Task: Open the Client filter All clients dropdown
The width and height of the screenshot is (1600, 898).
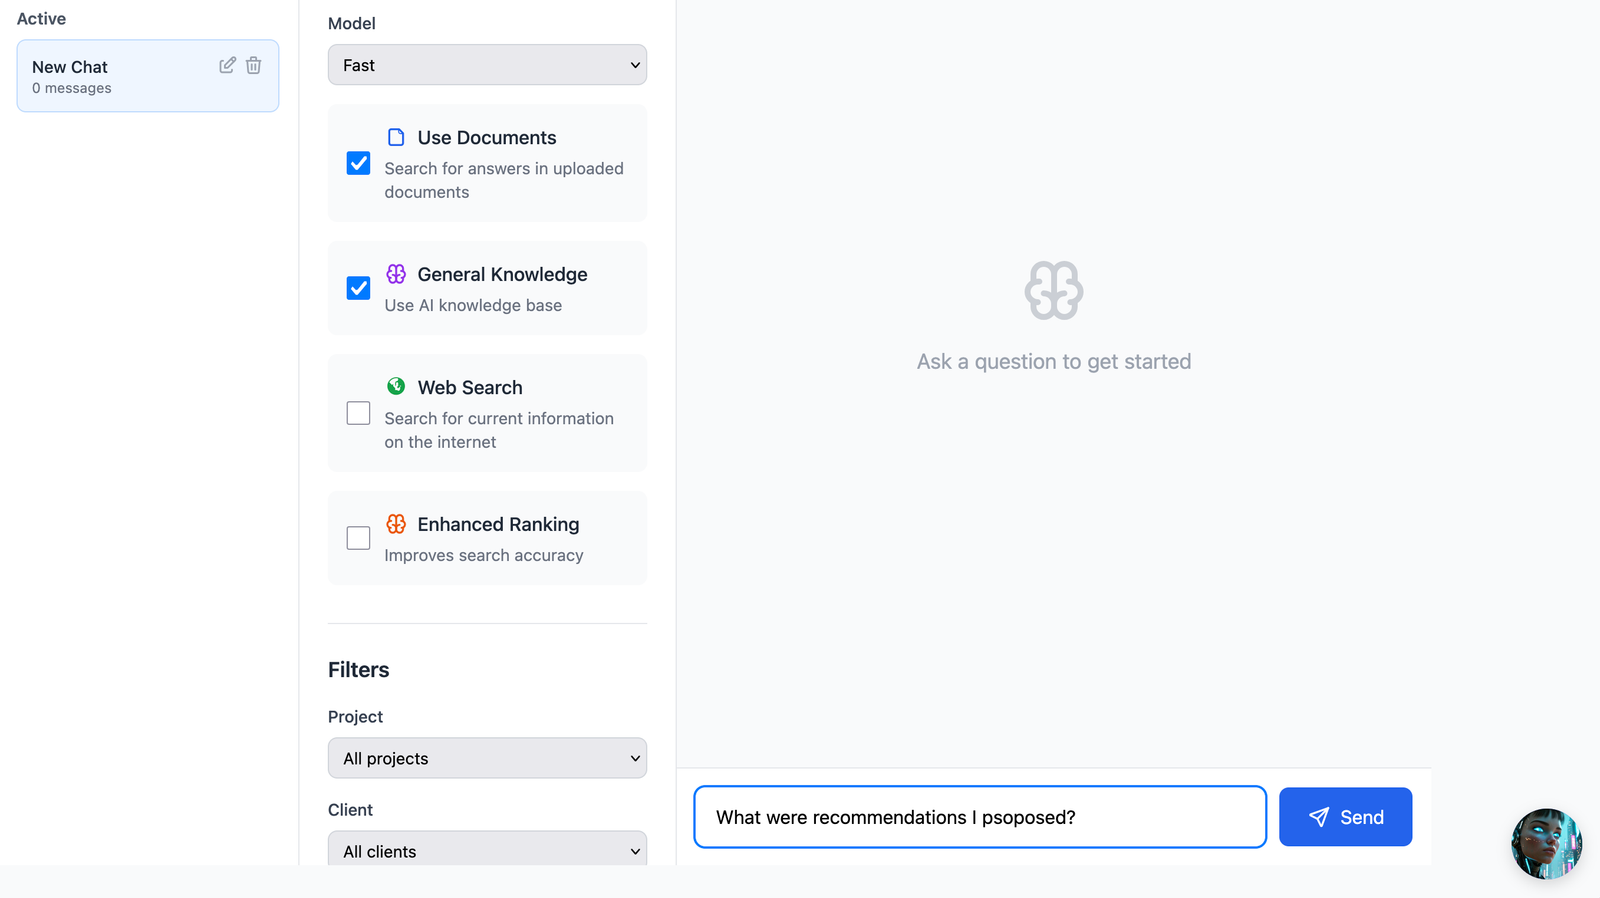Action: click(487, 850)
